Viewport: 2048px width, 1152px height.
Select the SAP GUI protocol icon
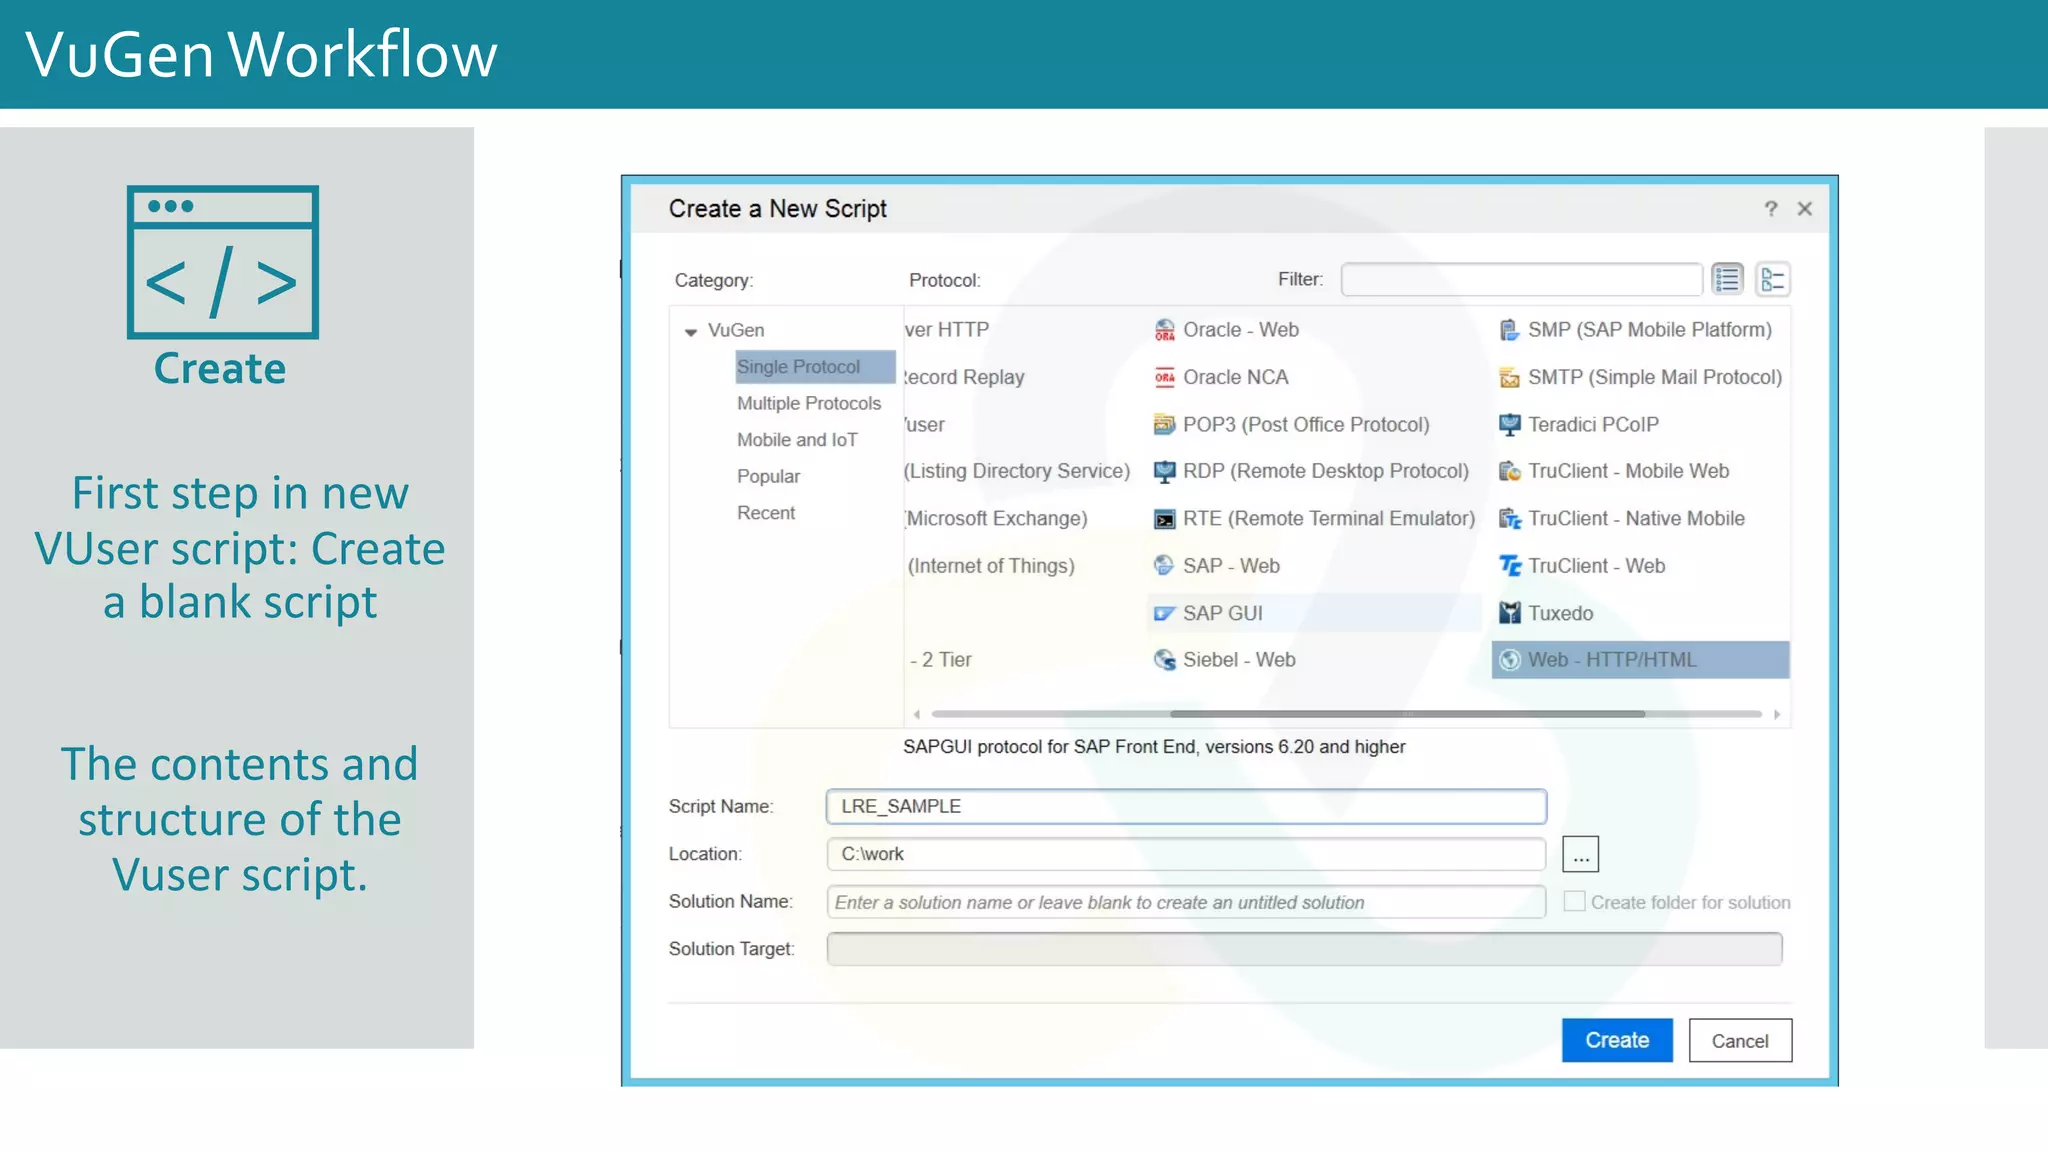tap(1164, 613)
